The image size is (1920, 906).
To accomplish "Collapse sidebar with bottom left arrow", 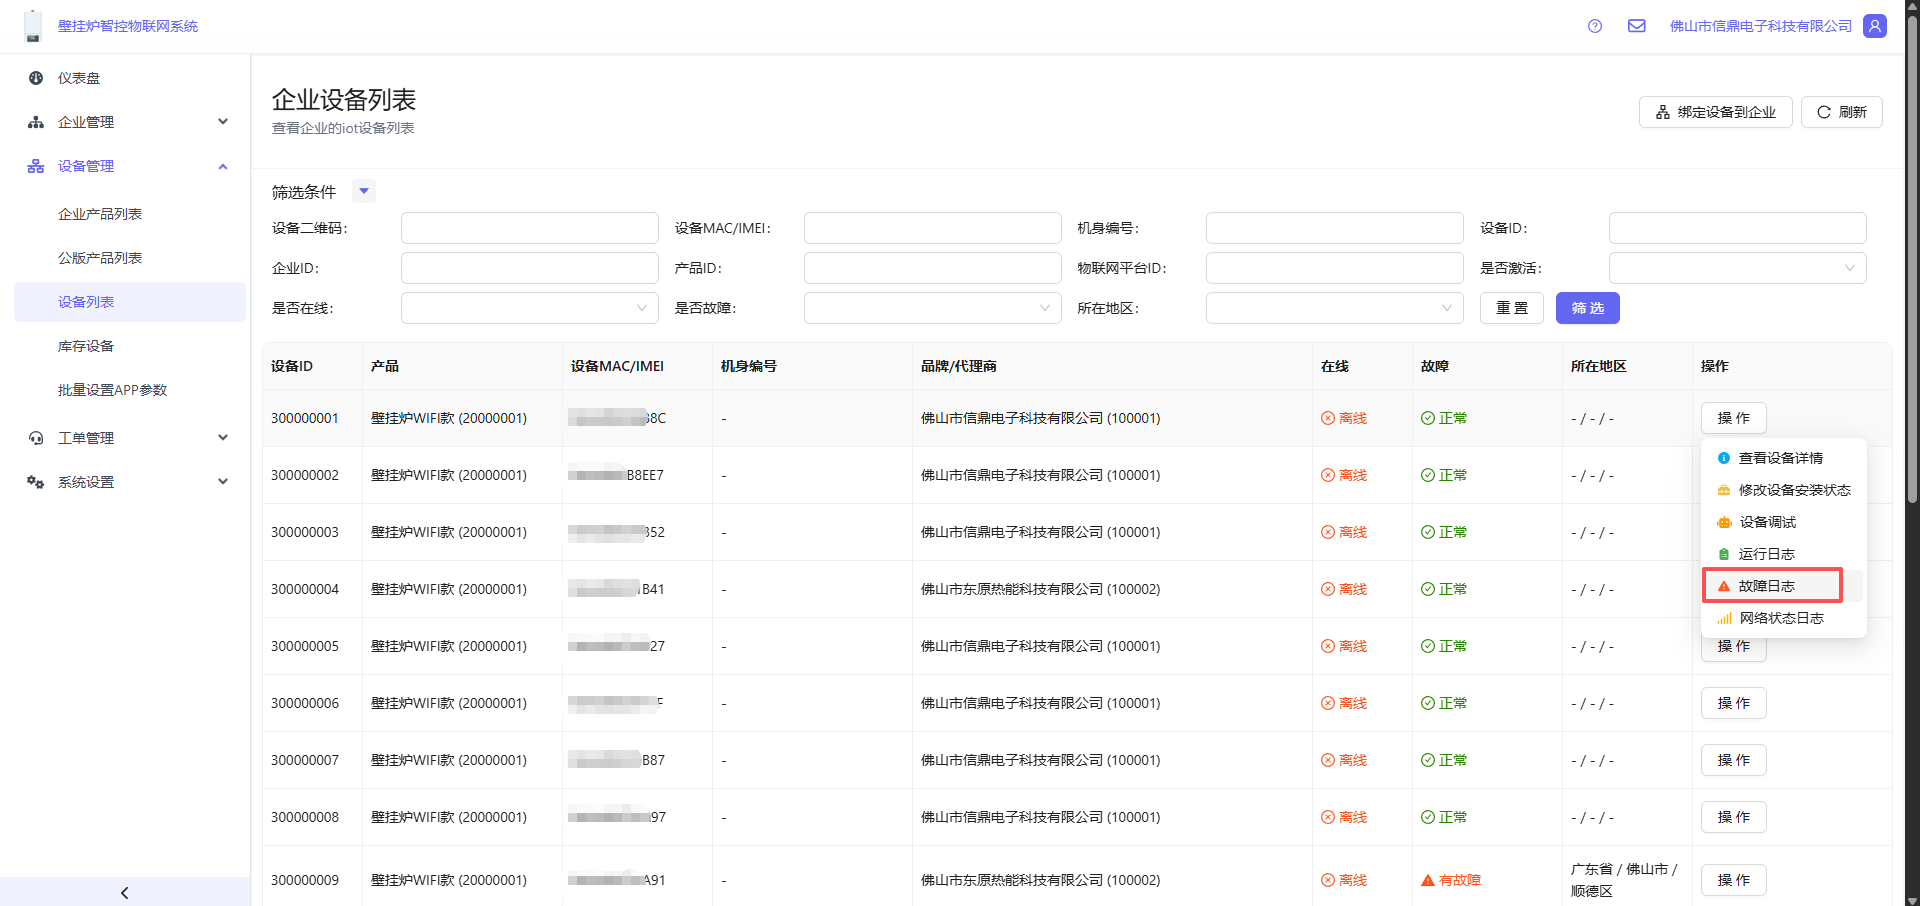I will (x=124, y=892).
